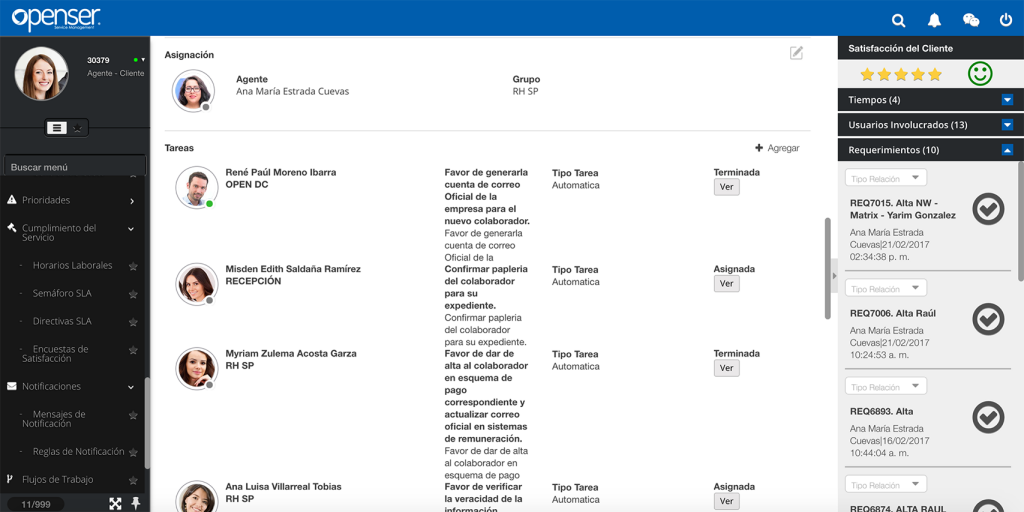The image size is (1024, 512).
Task: Open Prioridades menu item
Action: click(70, 200)
